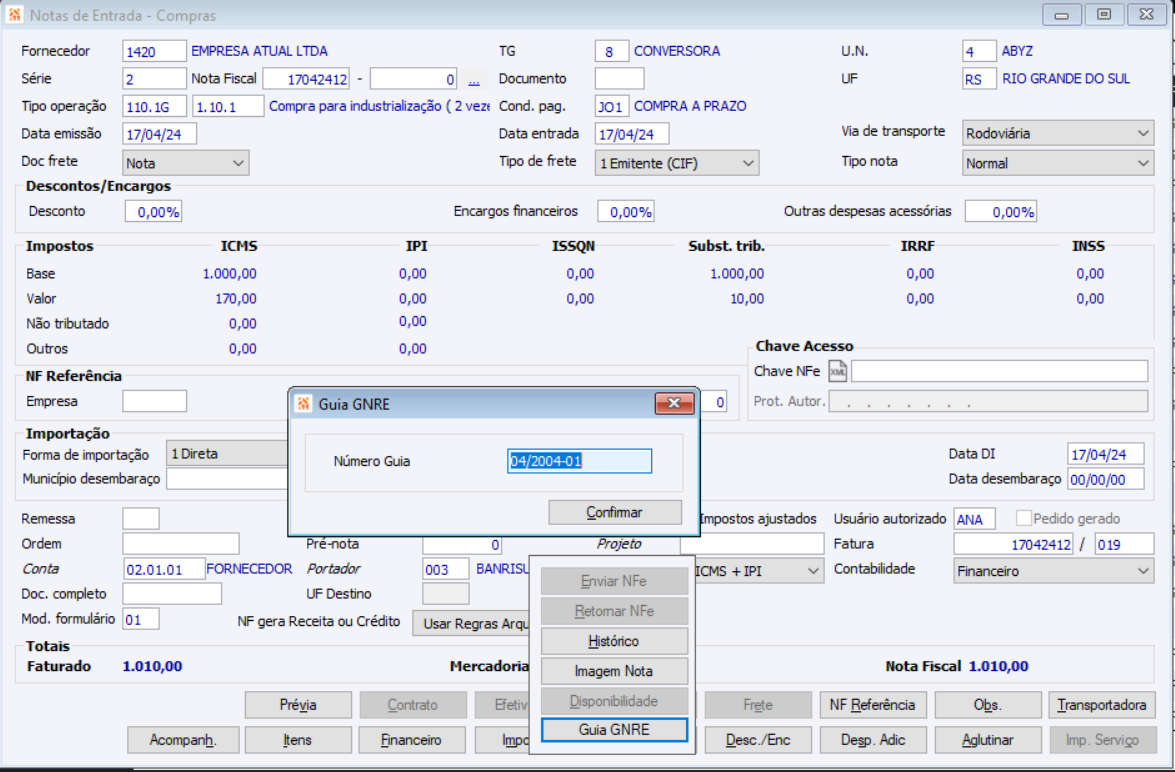
Task: Close the Guia GNRE dialog
Action: [674, 403]
